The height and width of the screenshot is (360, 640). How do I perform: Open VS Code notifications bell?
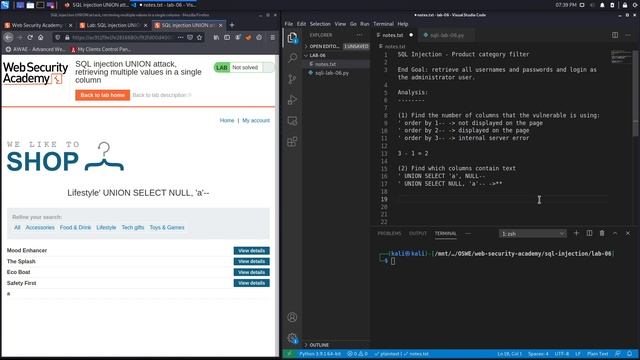(x=629, y=353)
